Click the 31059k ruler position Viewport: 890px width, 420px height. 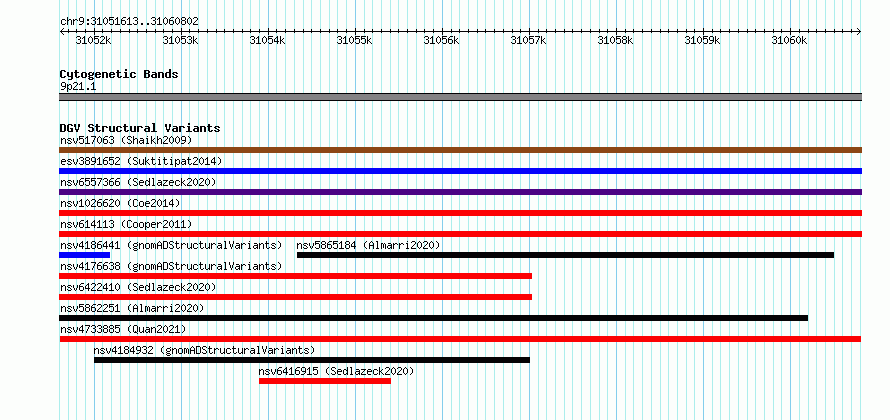[703, 40]
